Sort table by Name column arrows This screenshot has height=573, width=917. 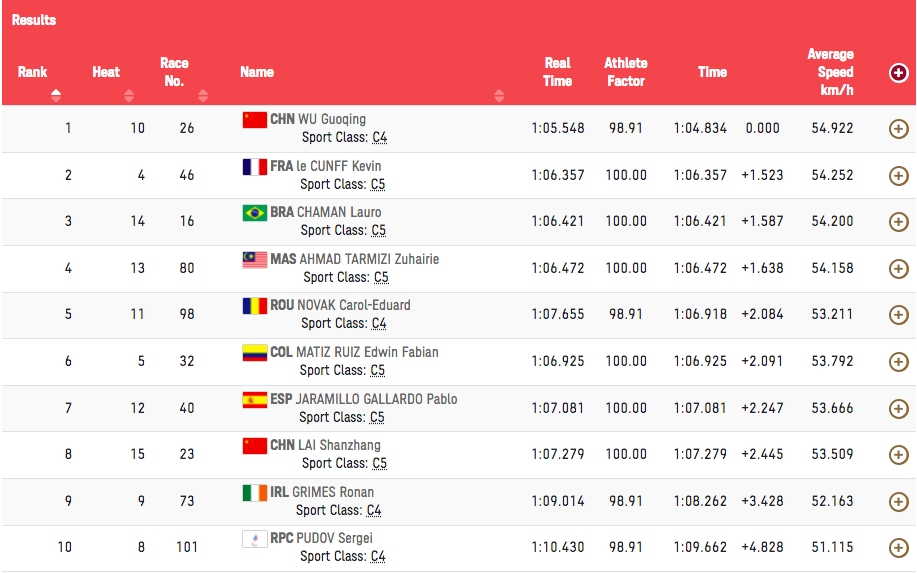point(499,96)
